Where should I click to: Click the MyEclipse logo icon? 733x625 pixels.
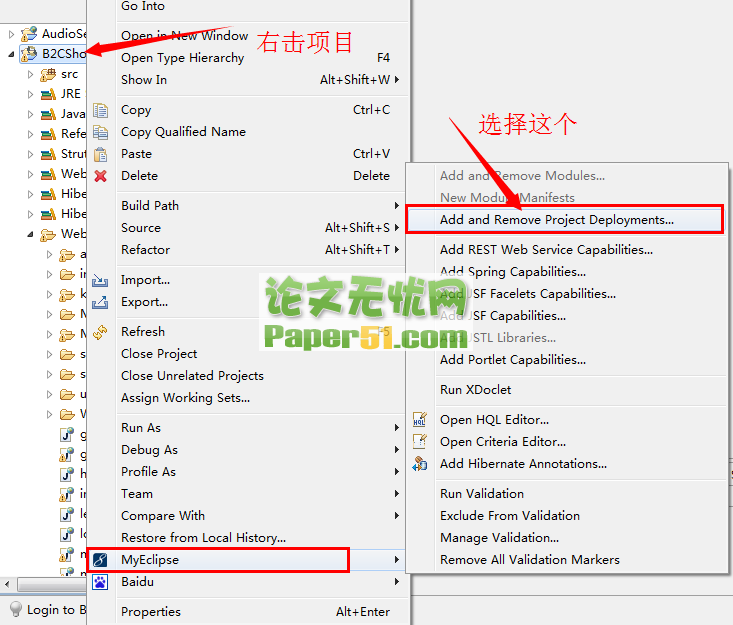click(x=100, y=560)
